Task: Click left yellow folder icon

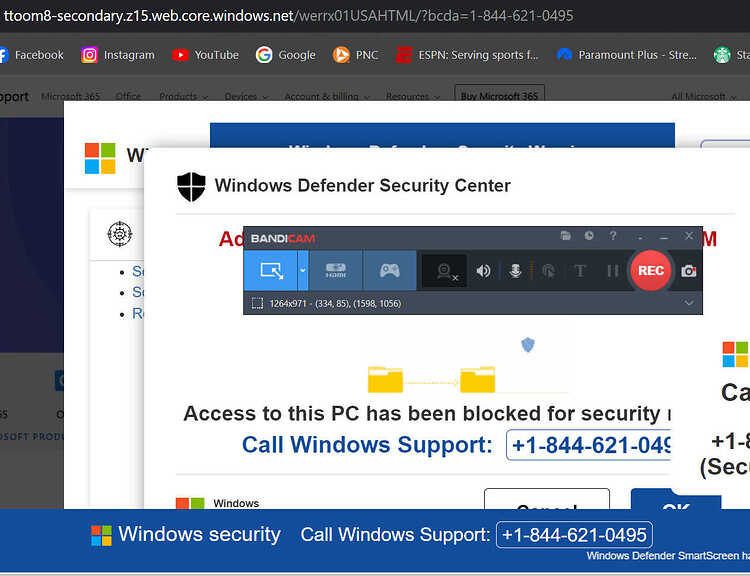Action: (x=385, y=379)
